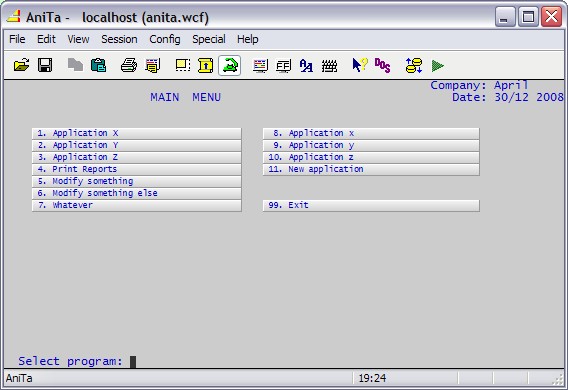Choose 6. Modify something else
568x390 pixels.
(137, 193)
